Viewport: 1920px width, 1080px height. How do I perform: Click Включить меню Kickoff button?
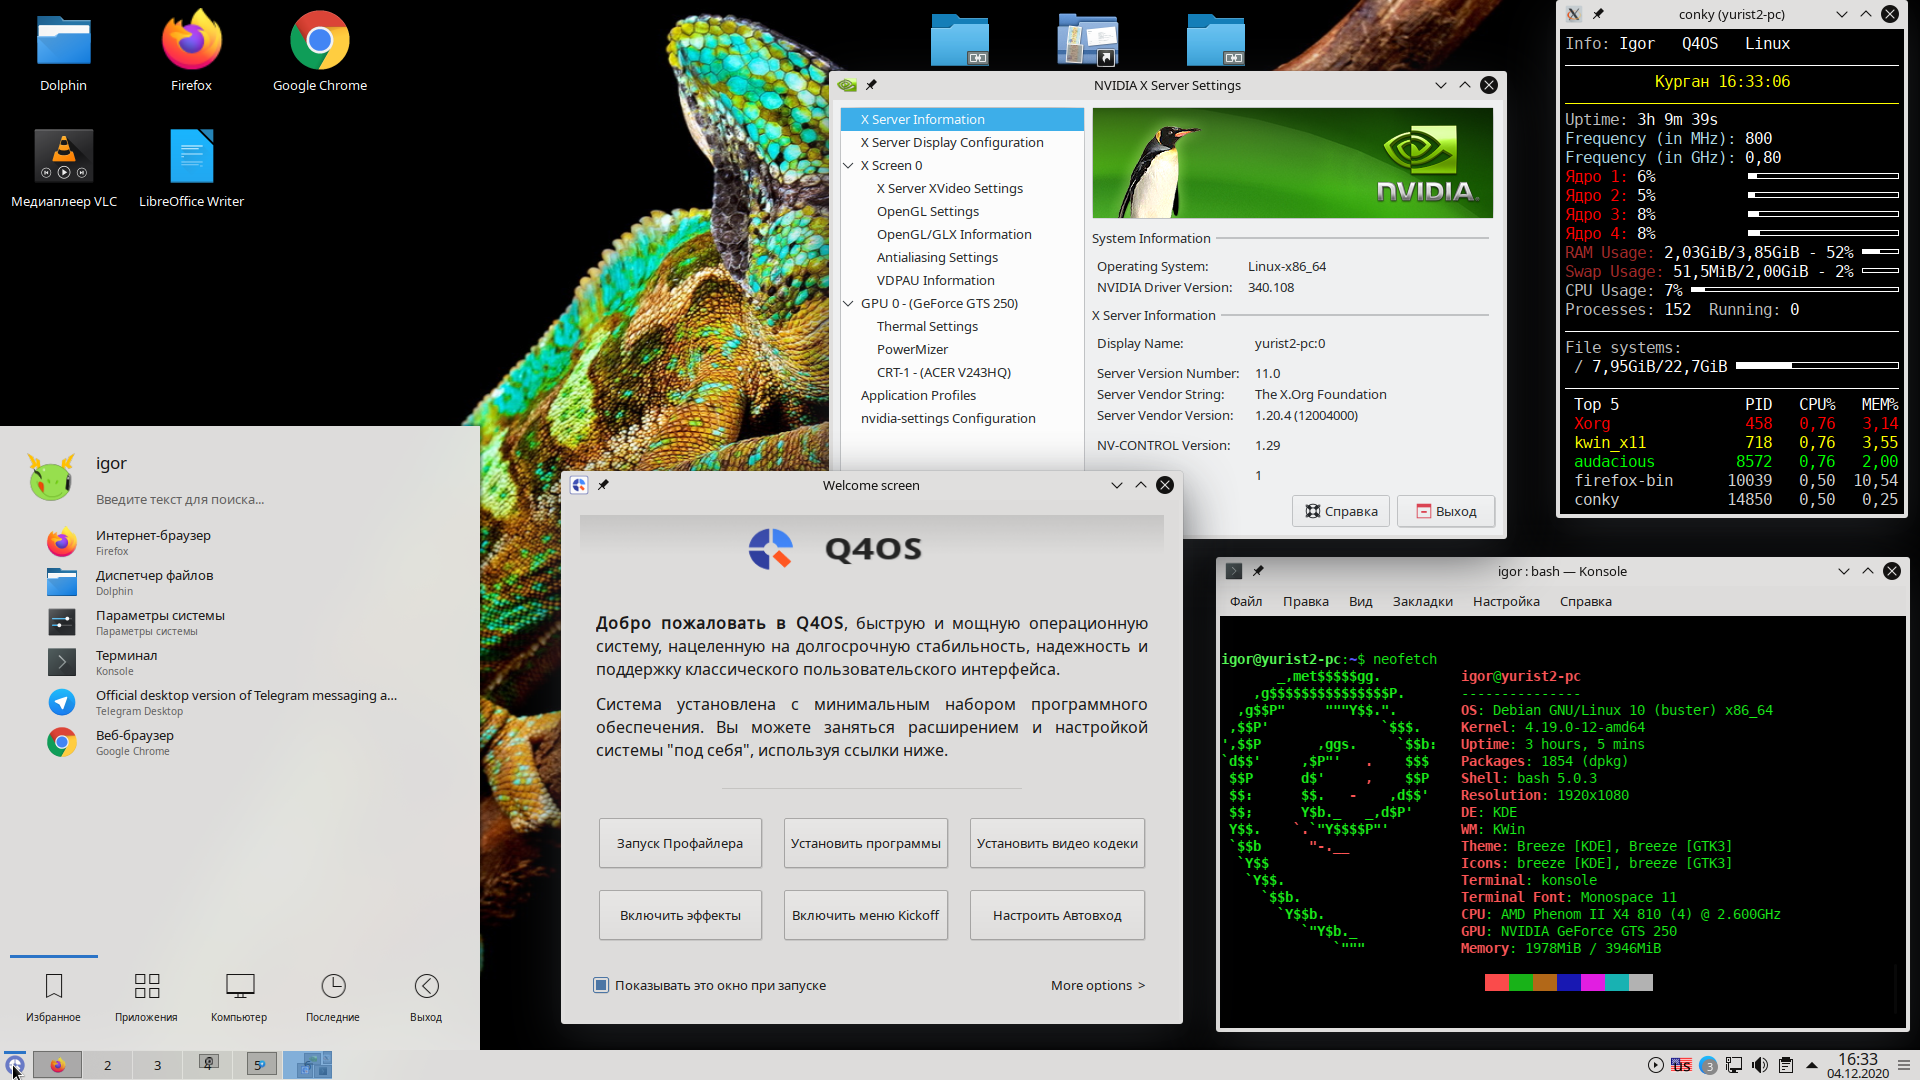coord(866,915)
